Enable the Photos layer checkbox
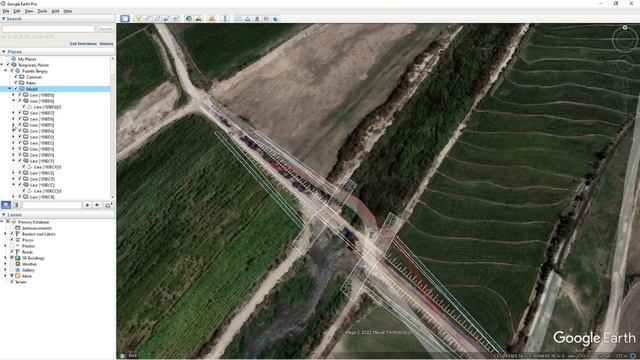Screen dimensions: 640x360 click(12, 246)
